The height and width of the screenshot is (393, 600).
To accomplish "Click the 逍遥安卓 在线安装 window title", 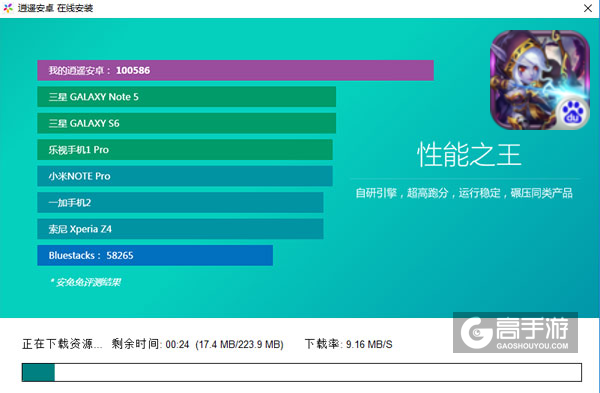I will 55,8.
